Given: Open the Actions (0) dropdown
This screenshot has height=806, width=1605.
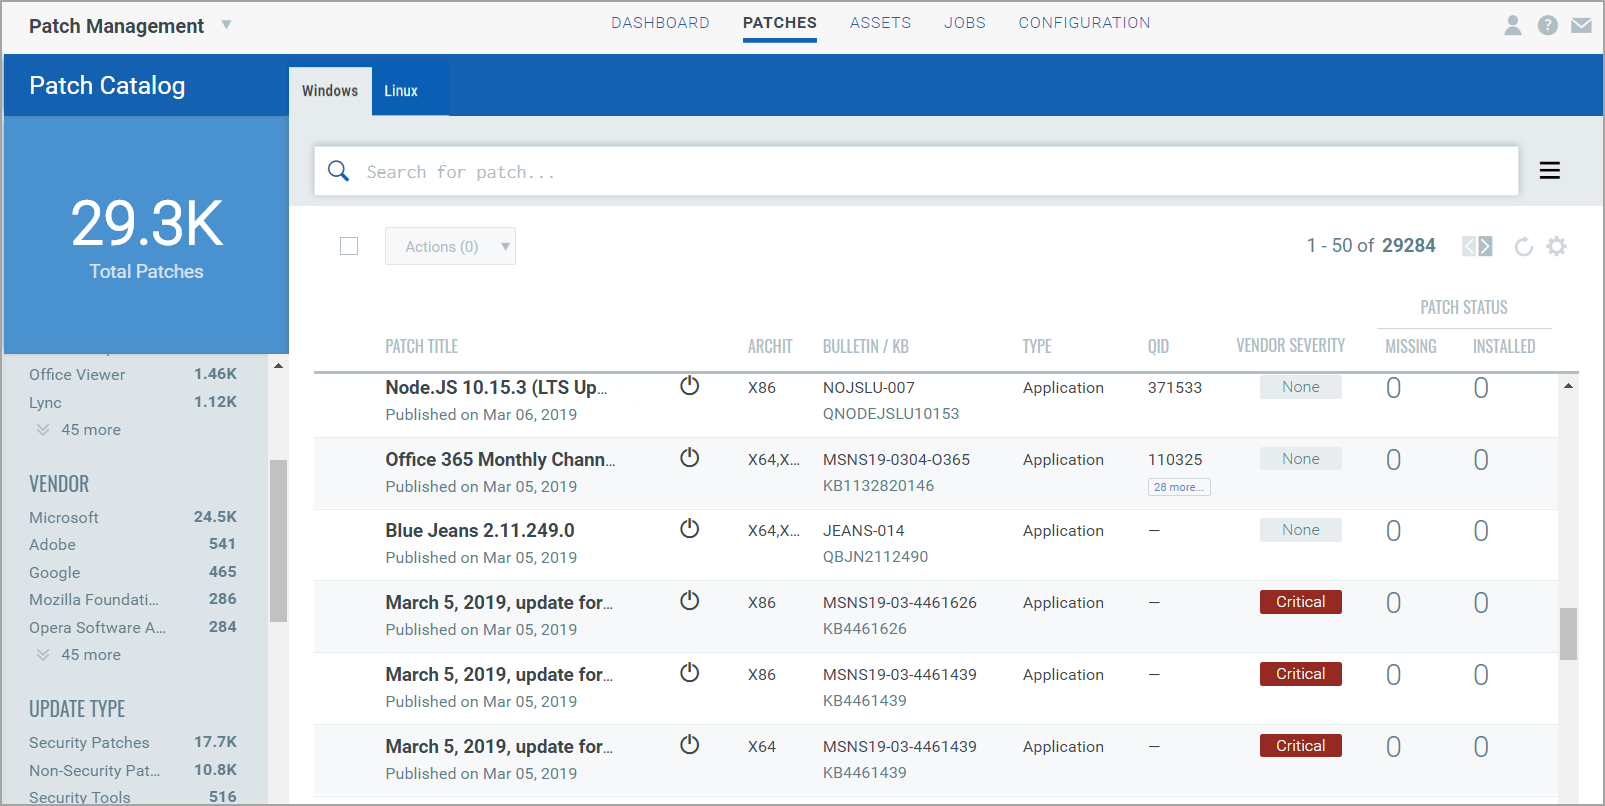Looking at the screenshot, I should (450, 246).
